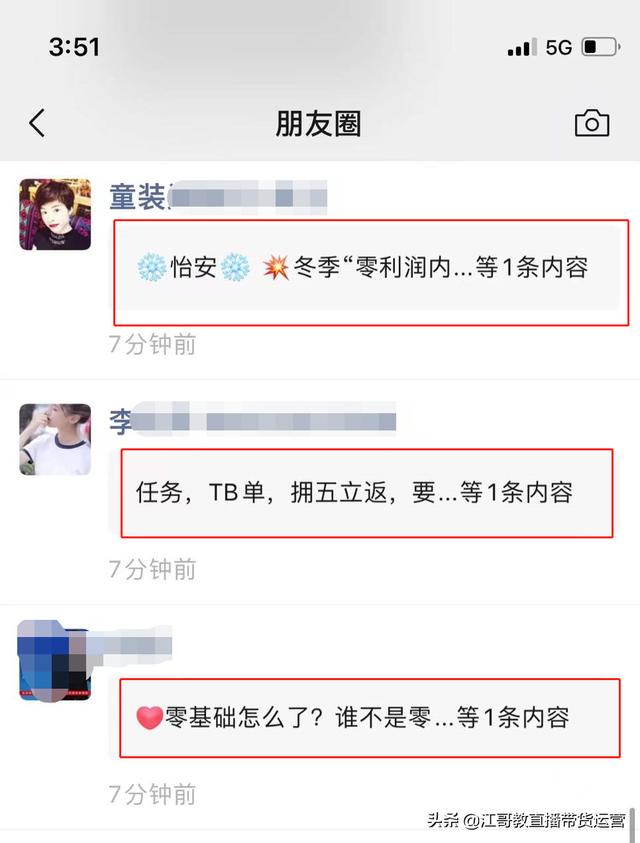Open the blurred blue avatar
Image resolution: width=640 pixels, height=843 pixels.
tap(54, 661)
